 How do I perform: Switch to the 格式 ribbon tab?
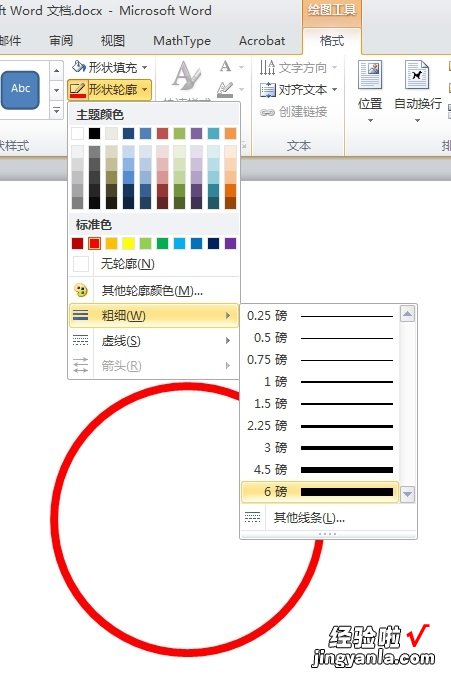click(x=332, y=40)
